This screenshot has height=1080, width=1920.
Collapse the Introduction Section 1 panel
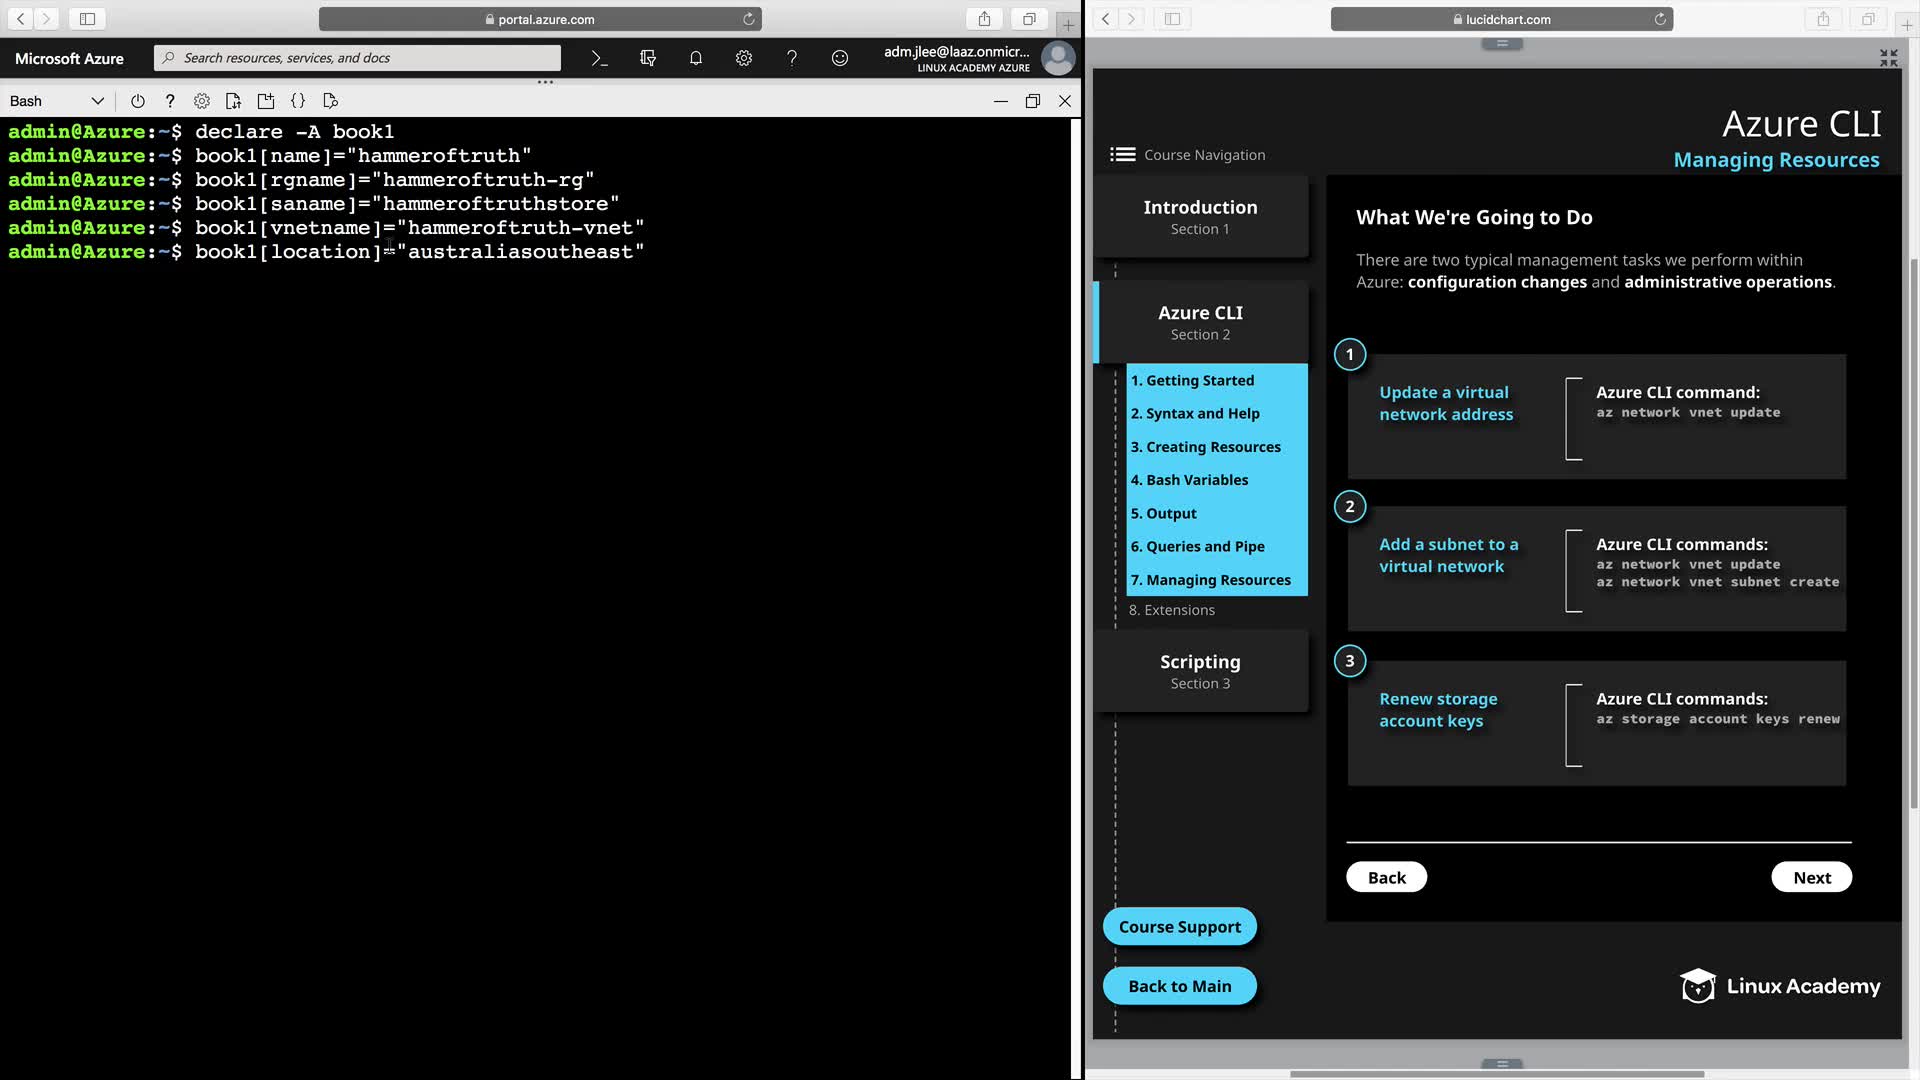1200,217
